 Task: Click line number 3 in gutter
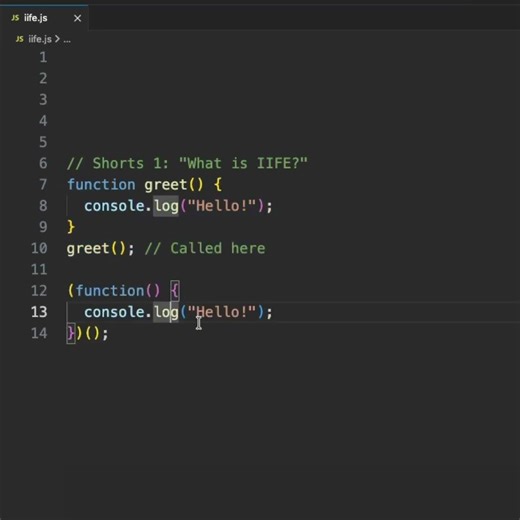[x=43, y=100]
